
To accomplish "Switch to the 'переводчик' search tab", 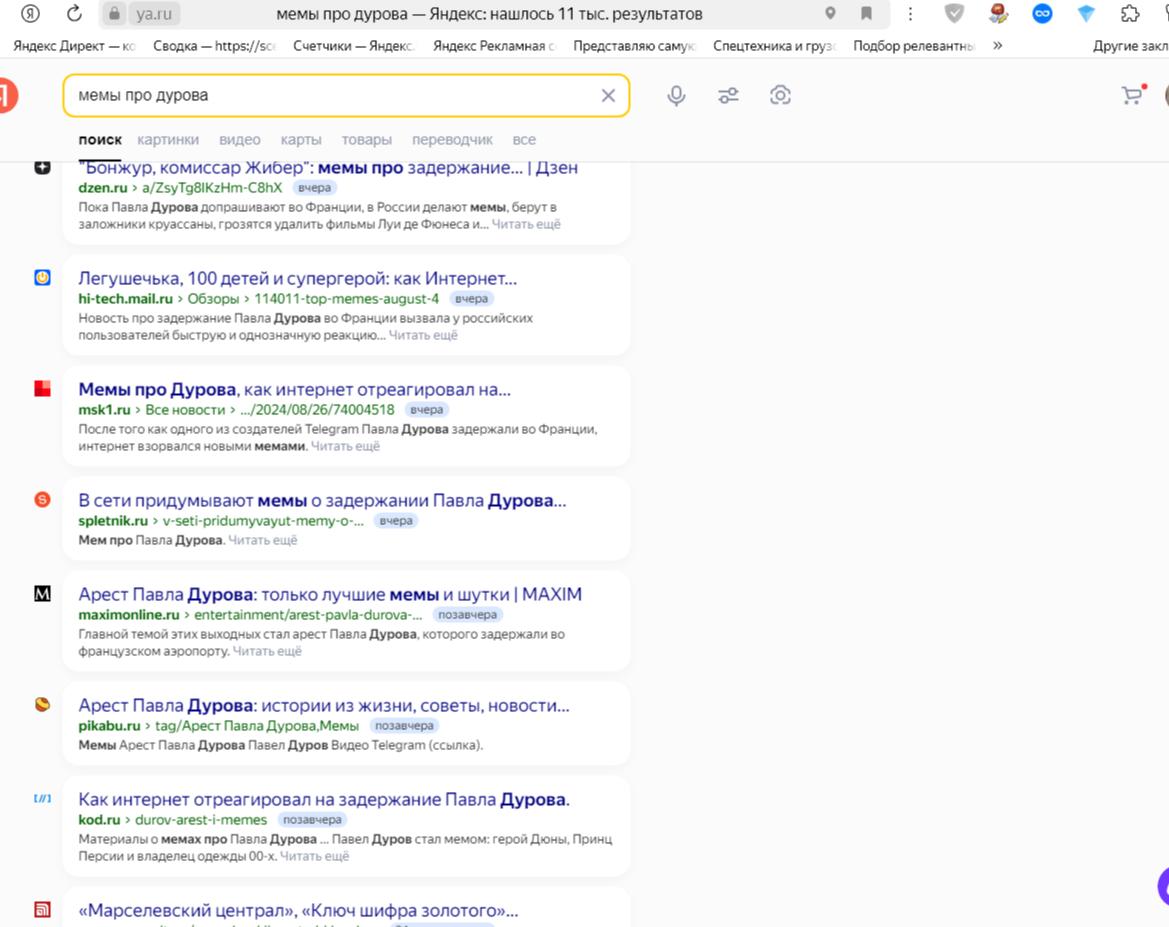I will [x=452, y=139].
